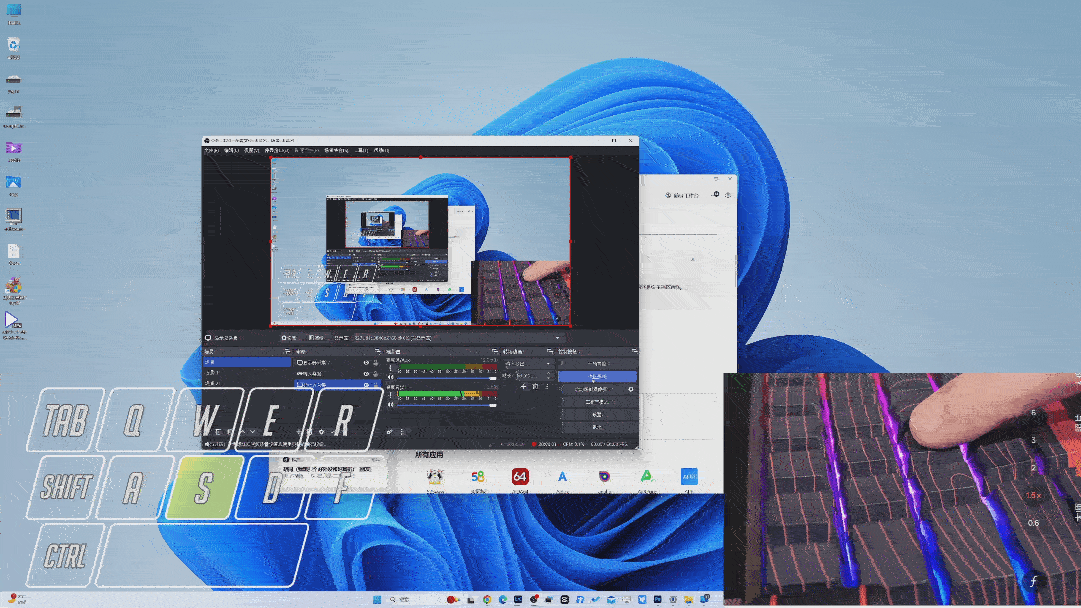
Task: Click the transition duration spinner arrows
Action: 550,376
